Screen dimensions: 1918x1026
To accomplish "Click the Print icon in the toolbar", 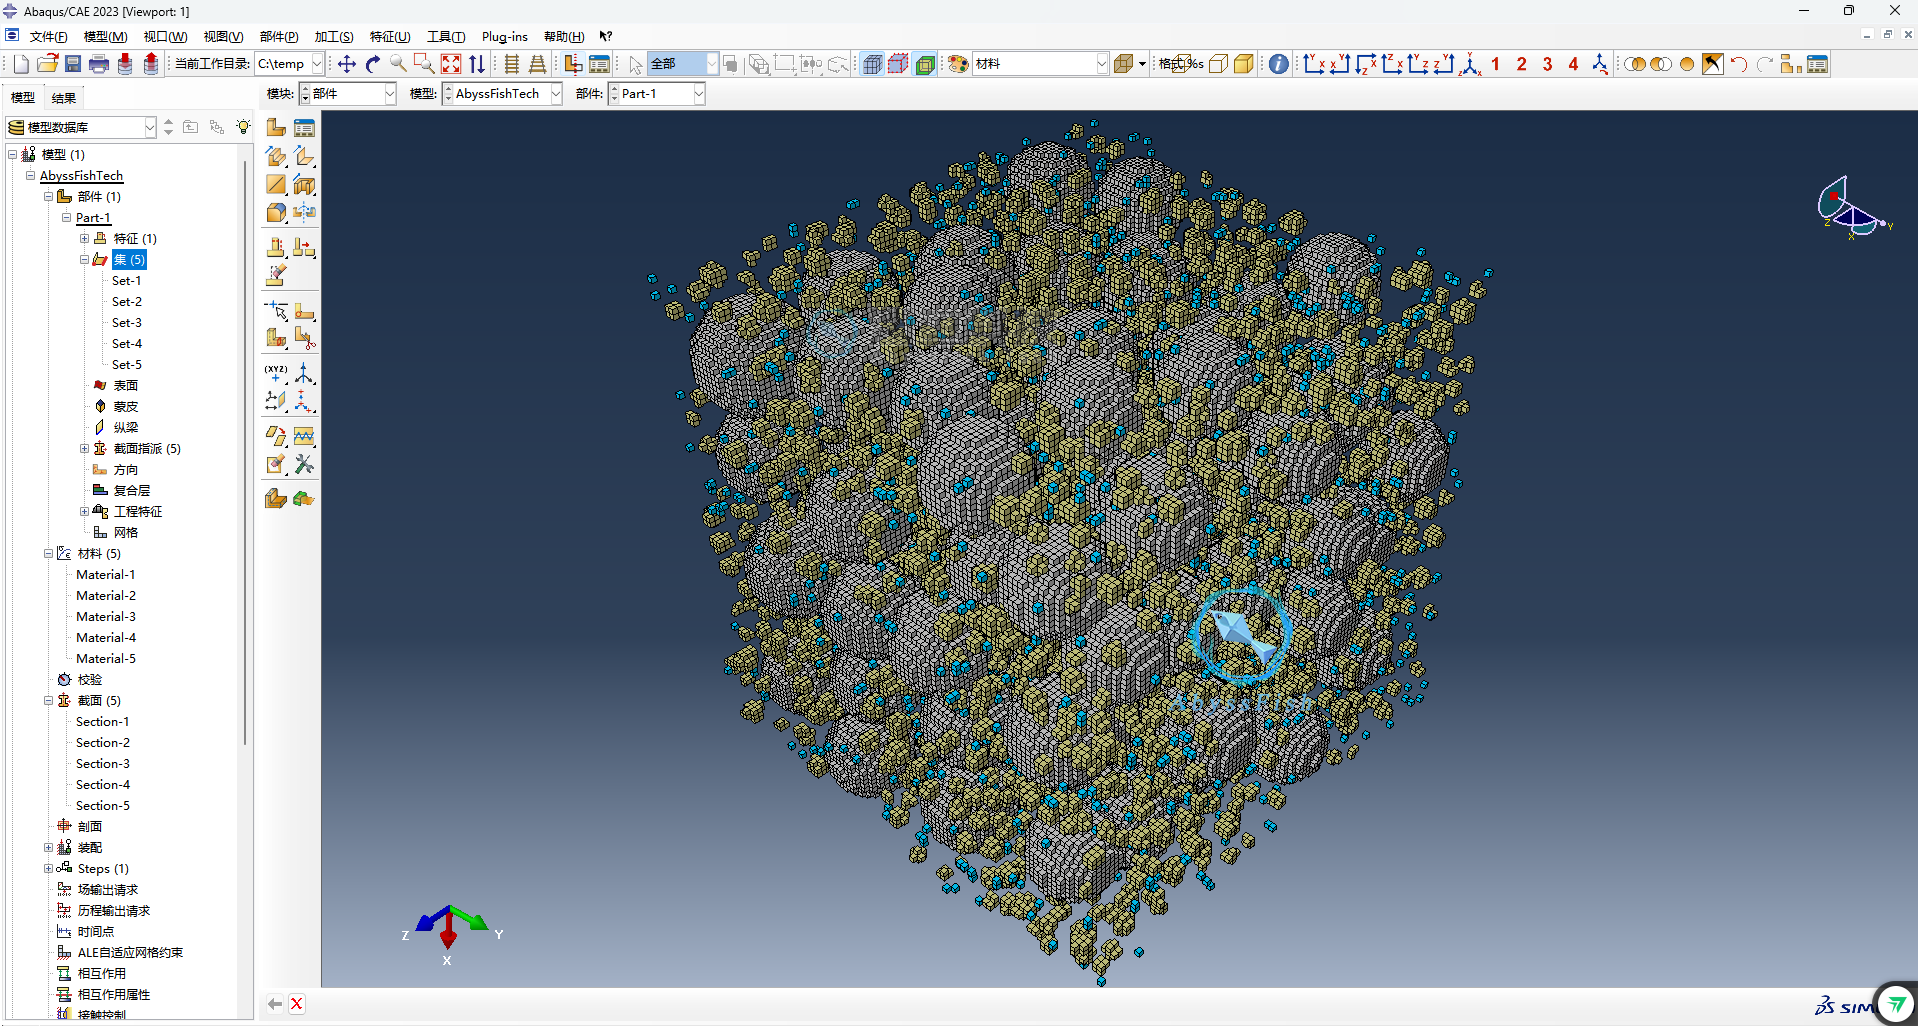I will (x=99, y=64).
